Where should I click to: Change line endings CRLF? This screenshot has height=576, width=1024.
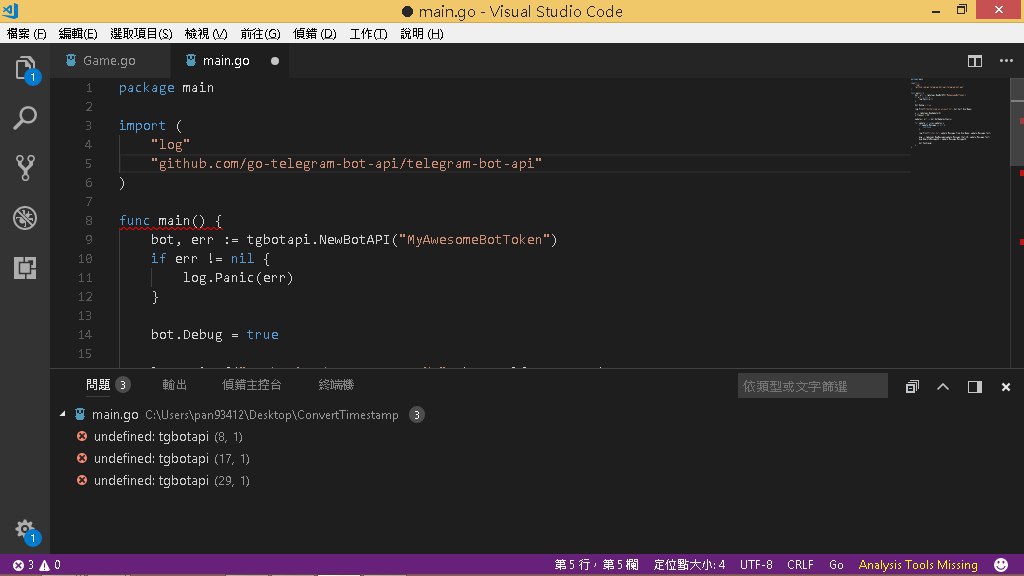pos(800,565)
